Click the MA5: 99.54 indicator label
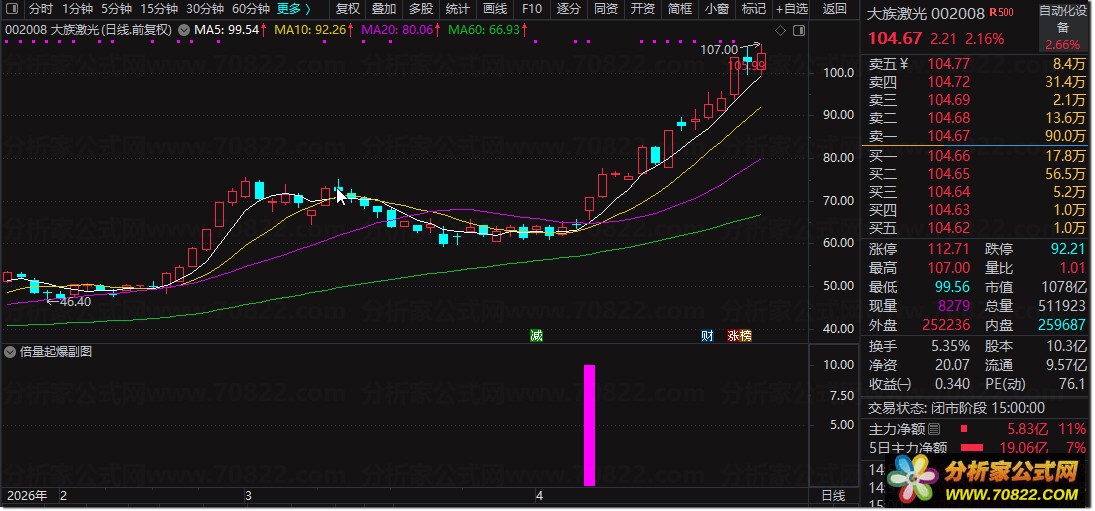This screenshot has height=511, width=1095. [228, 30]
